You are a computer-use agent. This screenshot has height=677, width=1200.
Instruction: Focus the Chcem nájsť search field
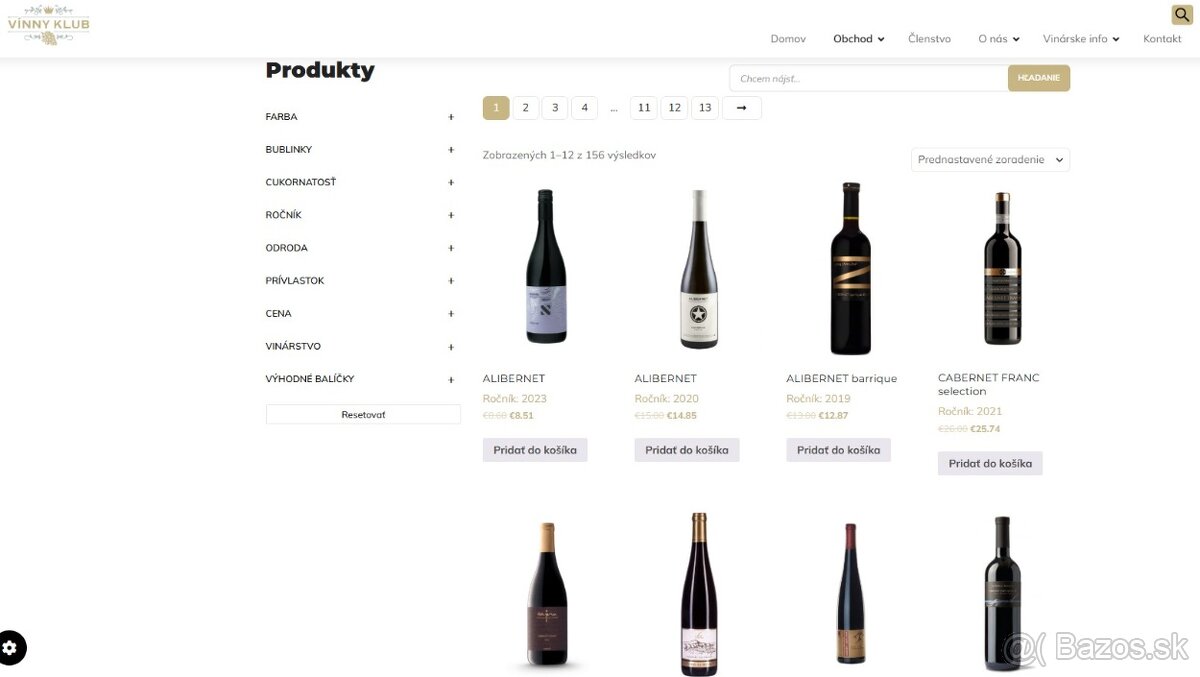click(868, 78)
